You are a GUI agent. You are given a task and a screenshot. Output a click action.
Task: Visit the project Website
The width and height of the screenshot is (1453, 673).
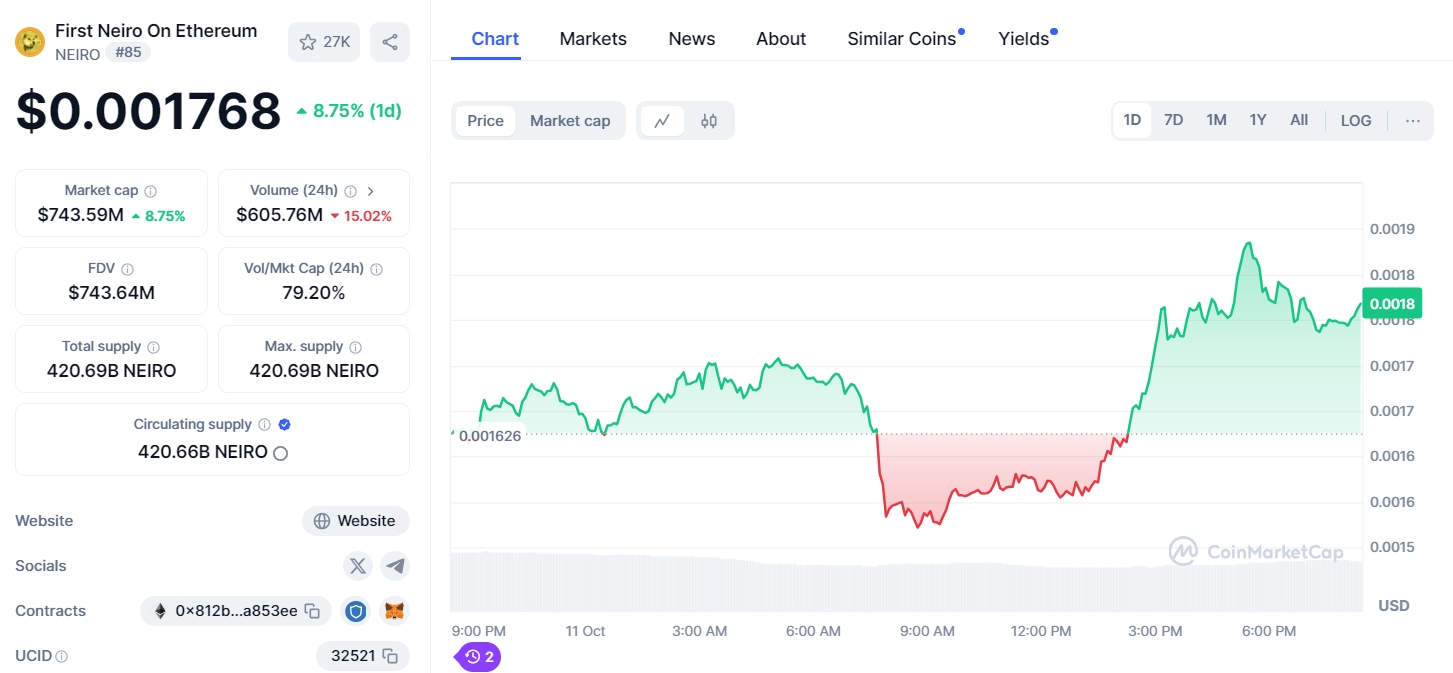point(355,520)
